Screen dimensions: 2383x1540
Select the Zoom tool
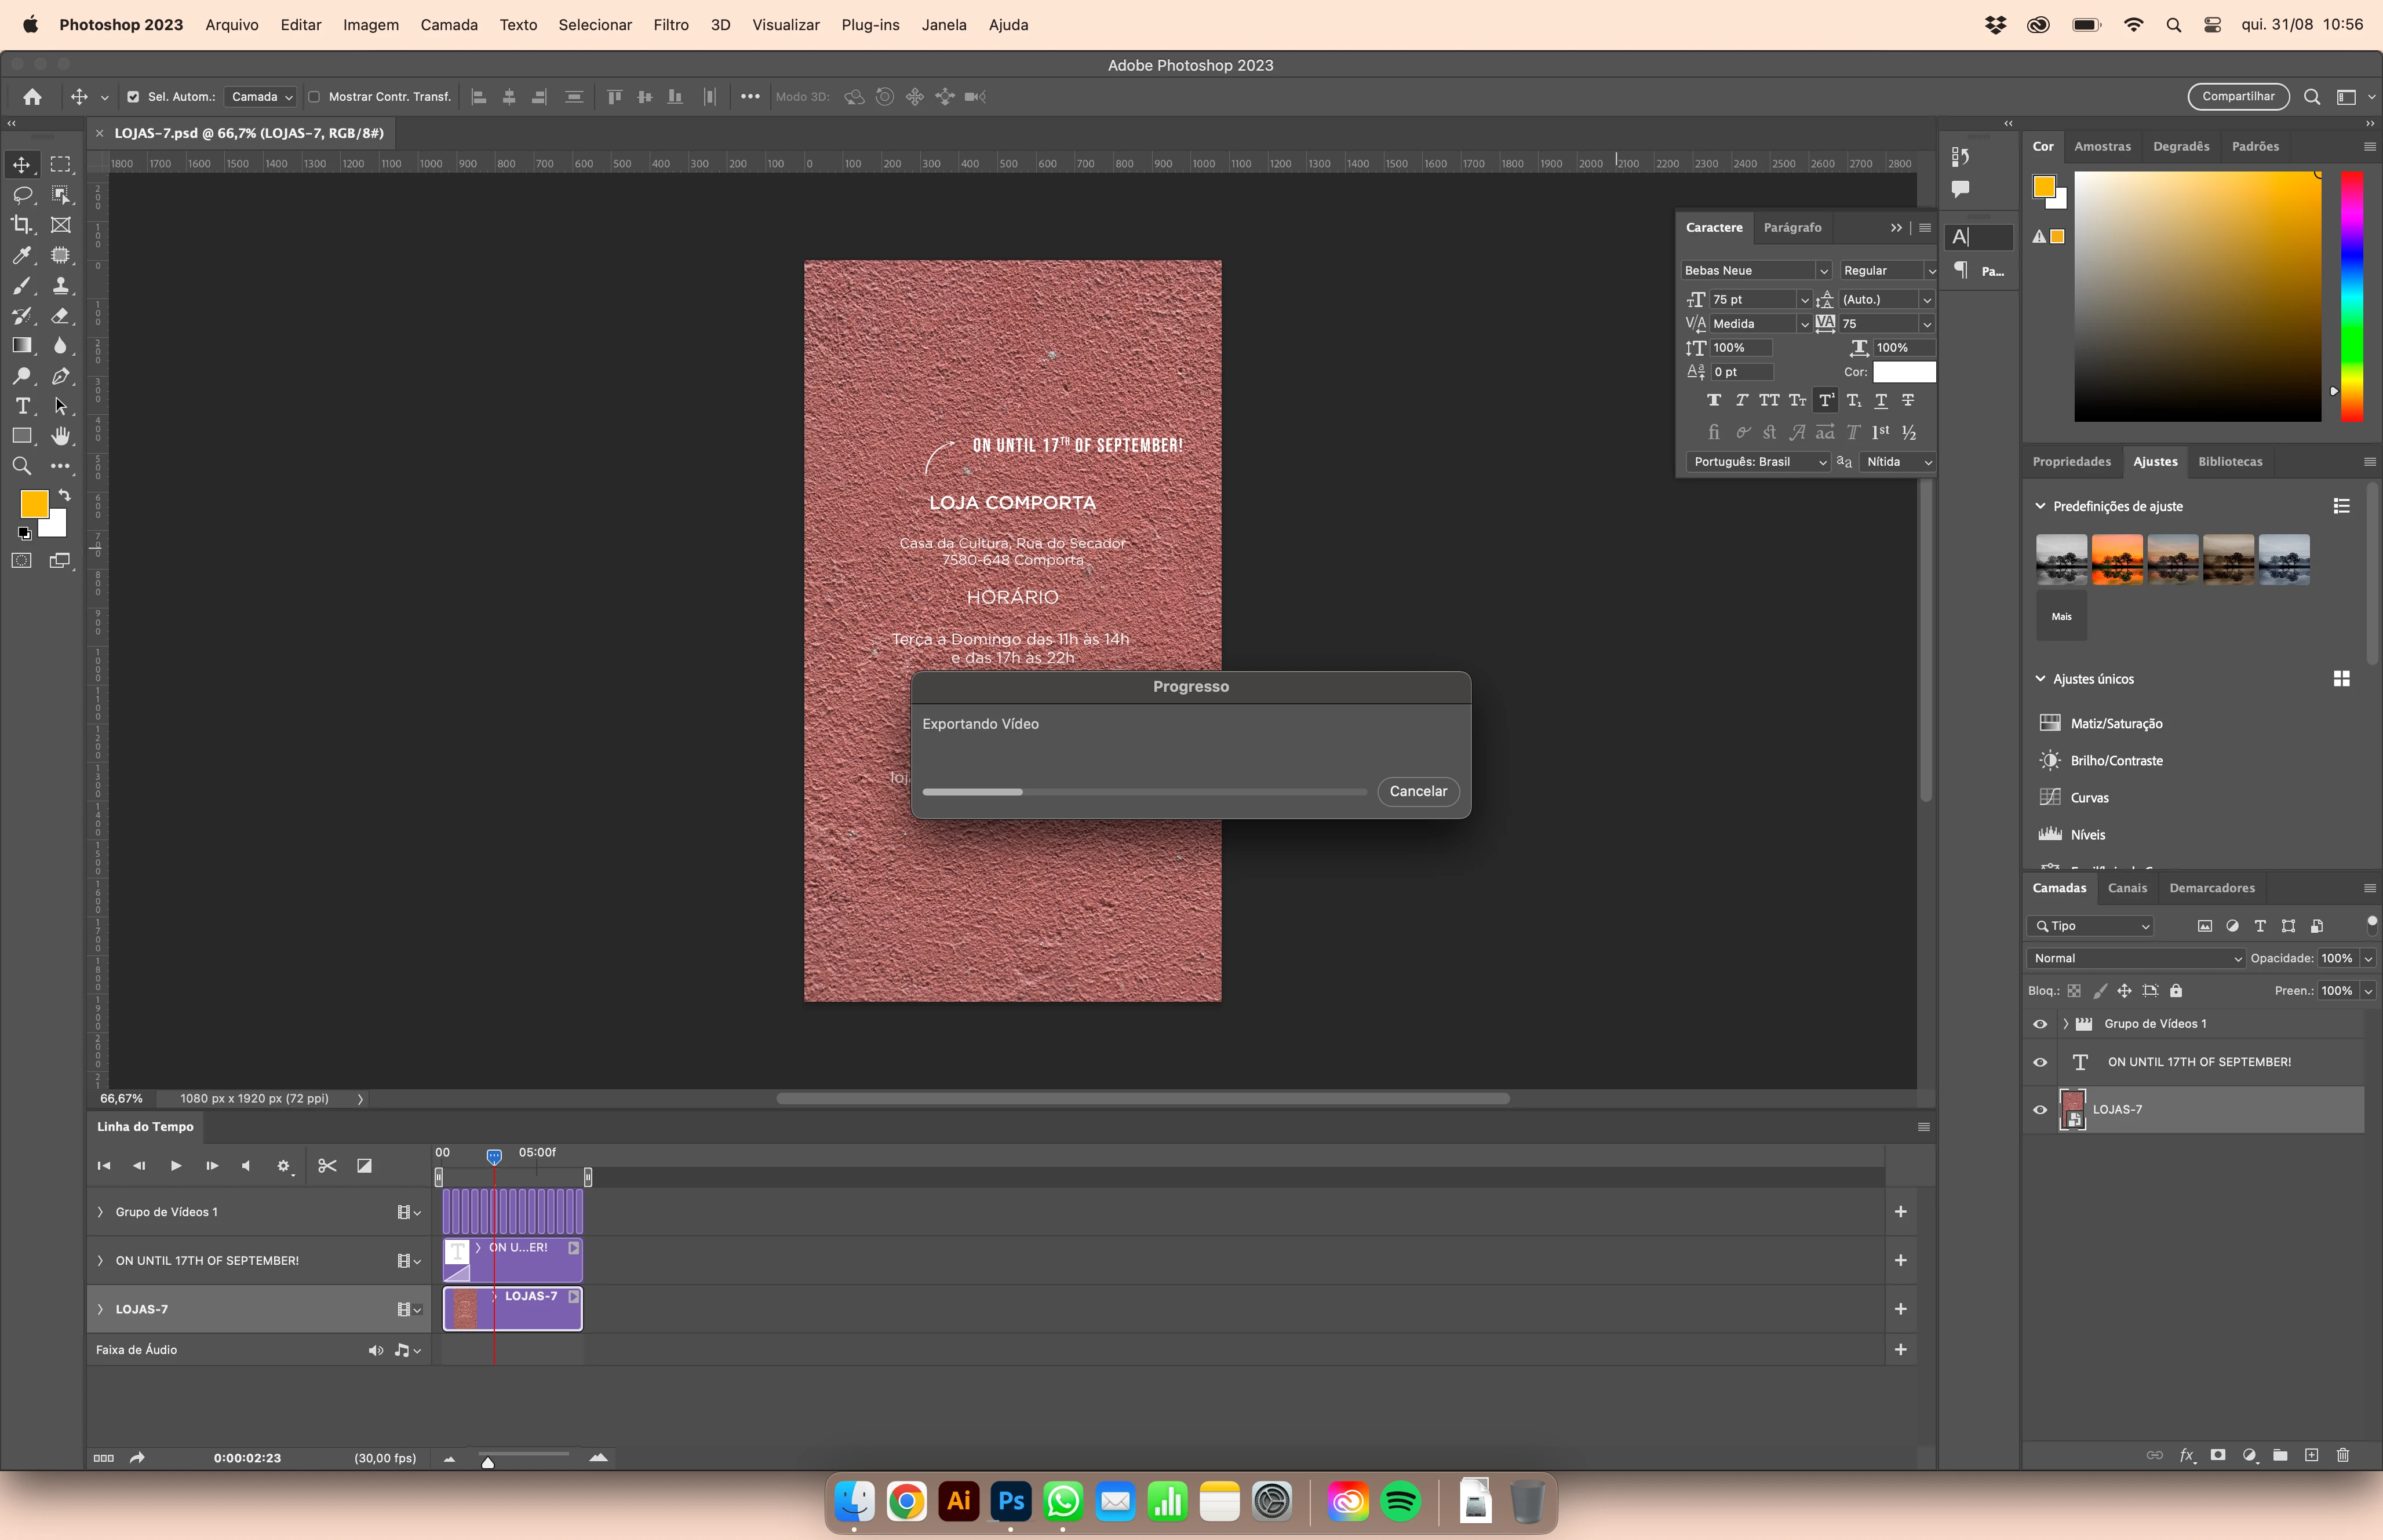(21, 466)
